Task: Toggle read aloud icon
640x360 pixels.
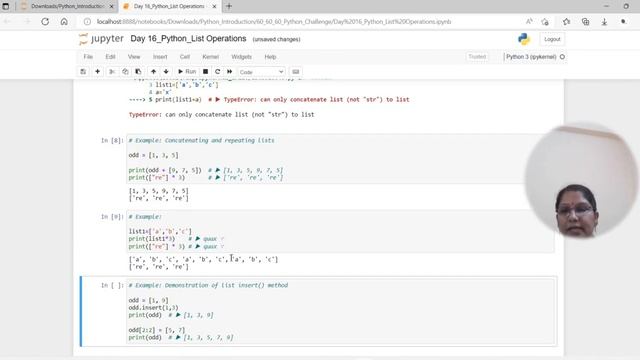Action: point(529,22)
